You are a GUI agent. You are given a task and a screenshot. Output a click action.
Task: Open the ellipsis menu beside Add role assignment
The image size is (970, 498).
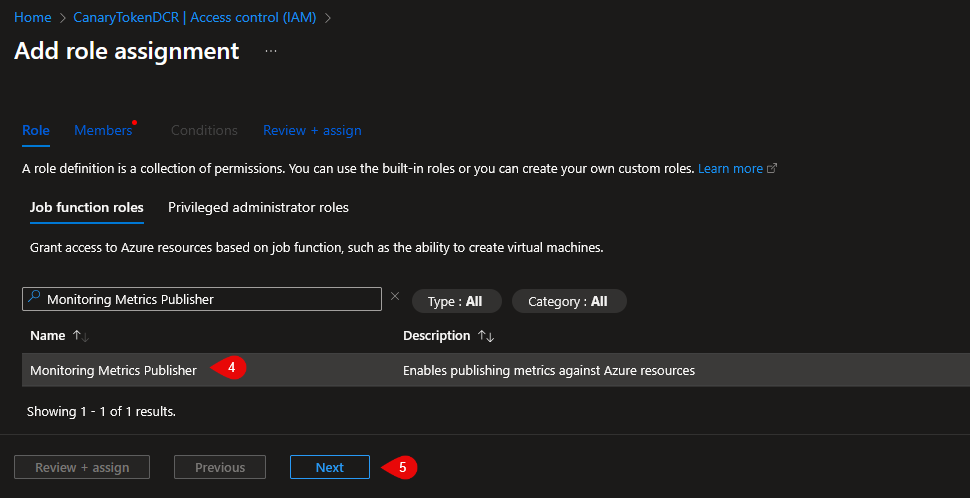coord(271,51)
